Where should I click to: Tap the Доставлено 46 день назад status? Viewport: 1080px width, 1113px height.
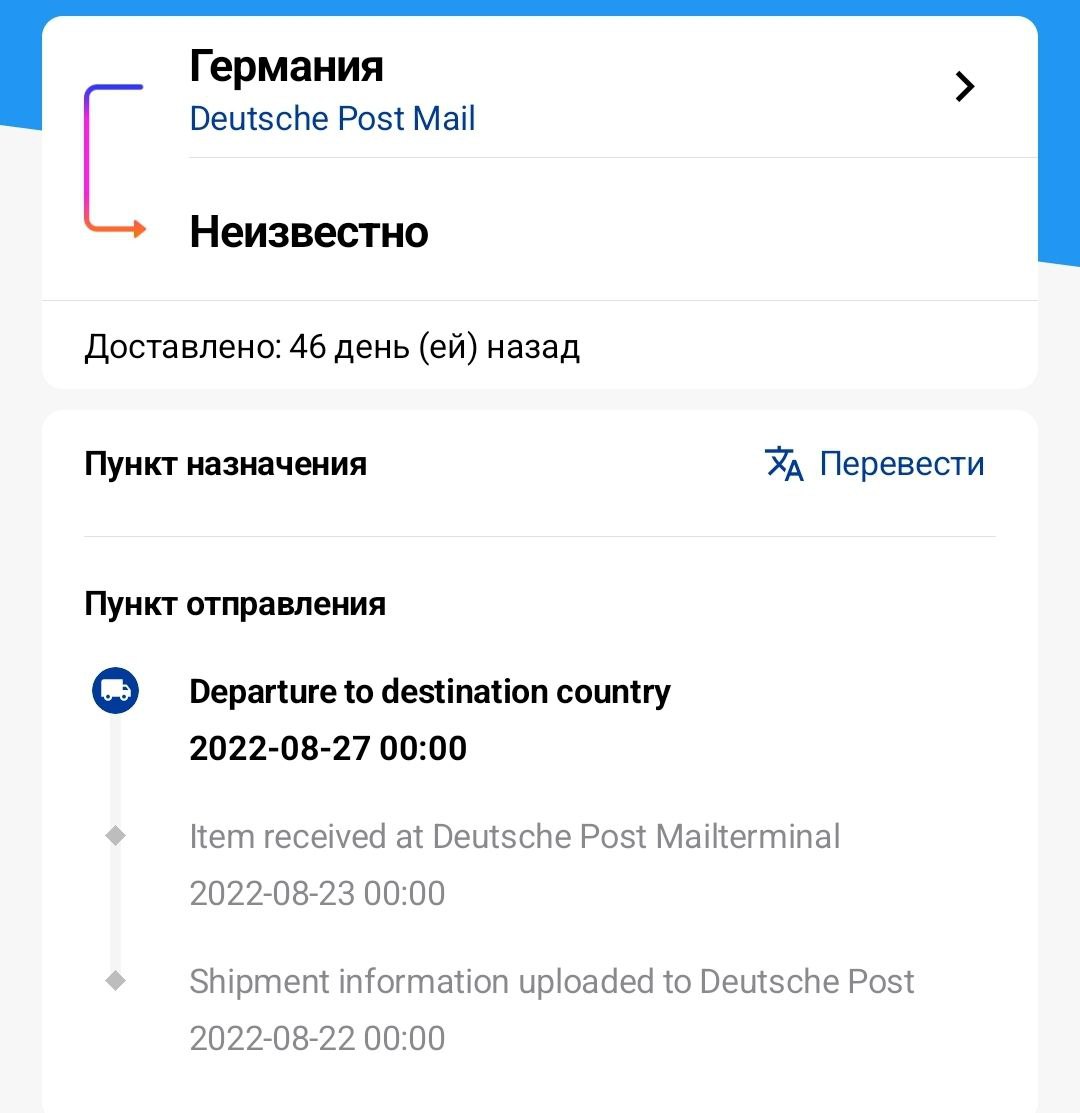332,347
